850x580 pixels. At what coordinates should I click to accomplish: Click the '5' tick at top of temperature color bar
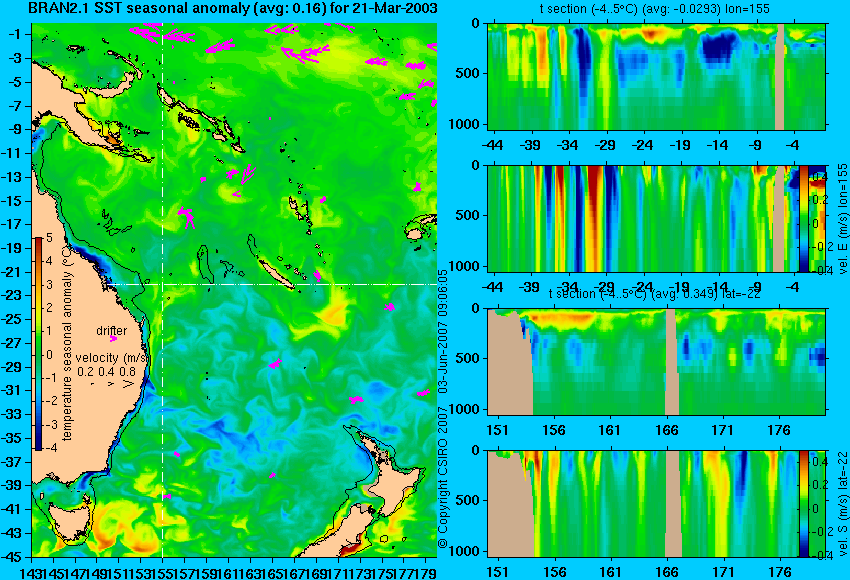tap(49, 237)
